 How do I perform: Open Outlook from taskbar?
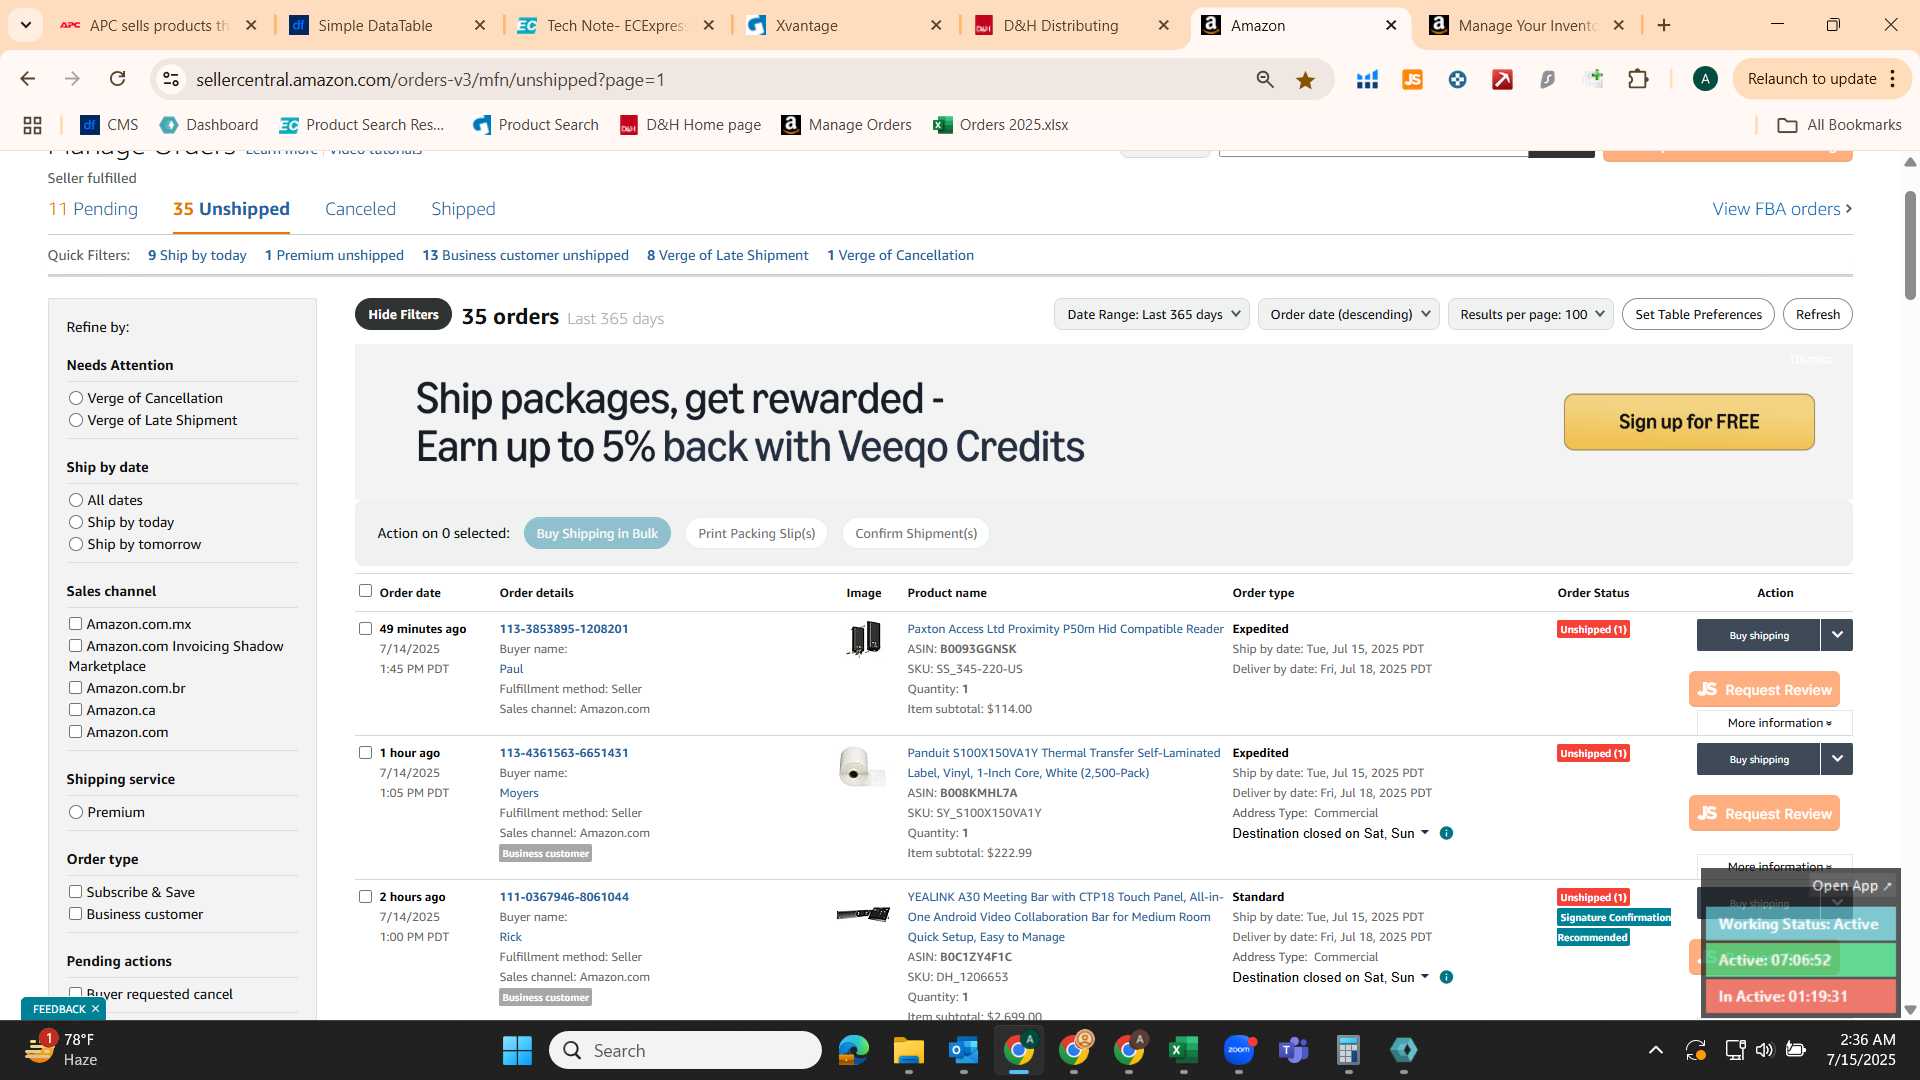click(x=963, y=1050)
